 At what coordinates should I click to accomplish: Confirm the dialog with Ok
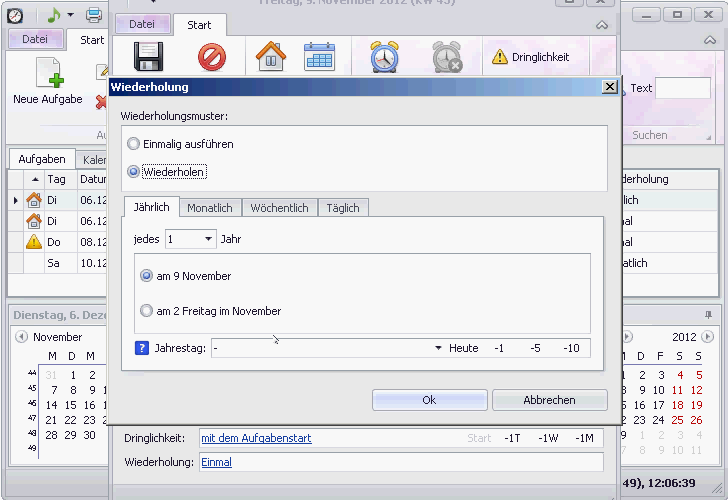[429, 400]
